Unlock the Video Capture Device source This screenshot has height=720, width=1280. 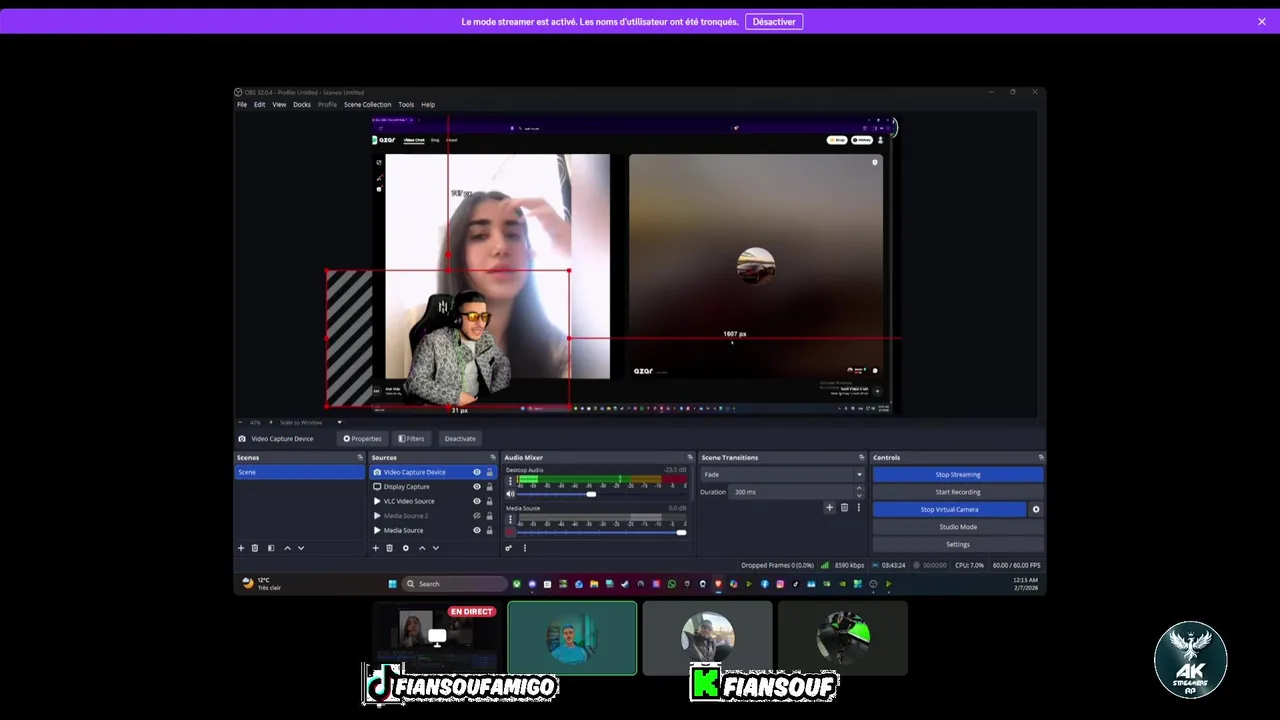pyautogui.click(x=489, y=472)
